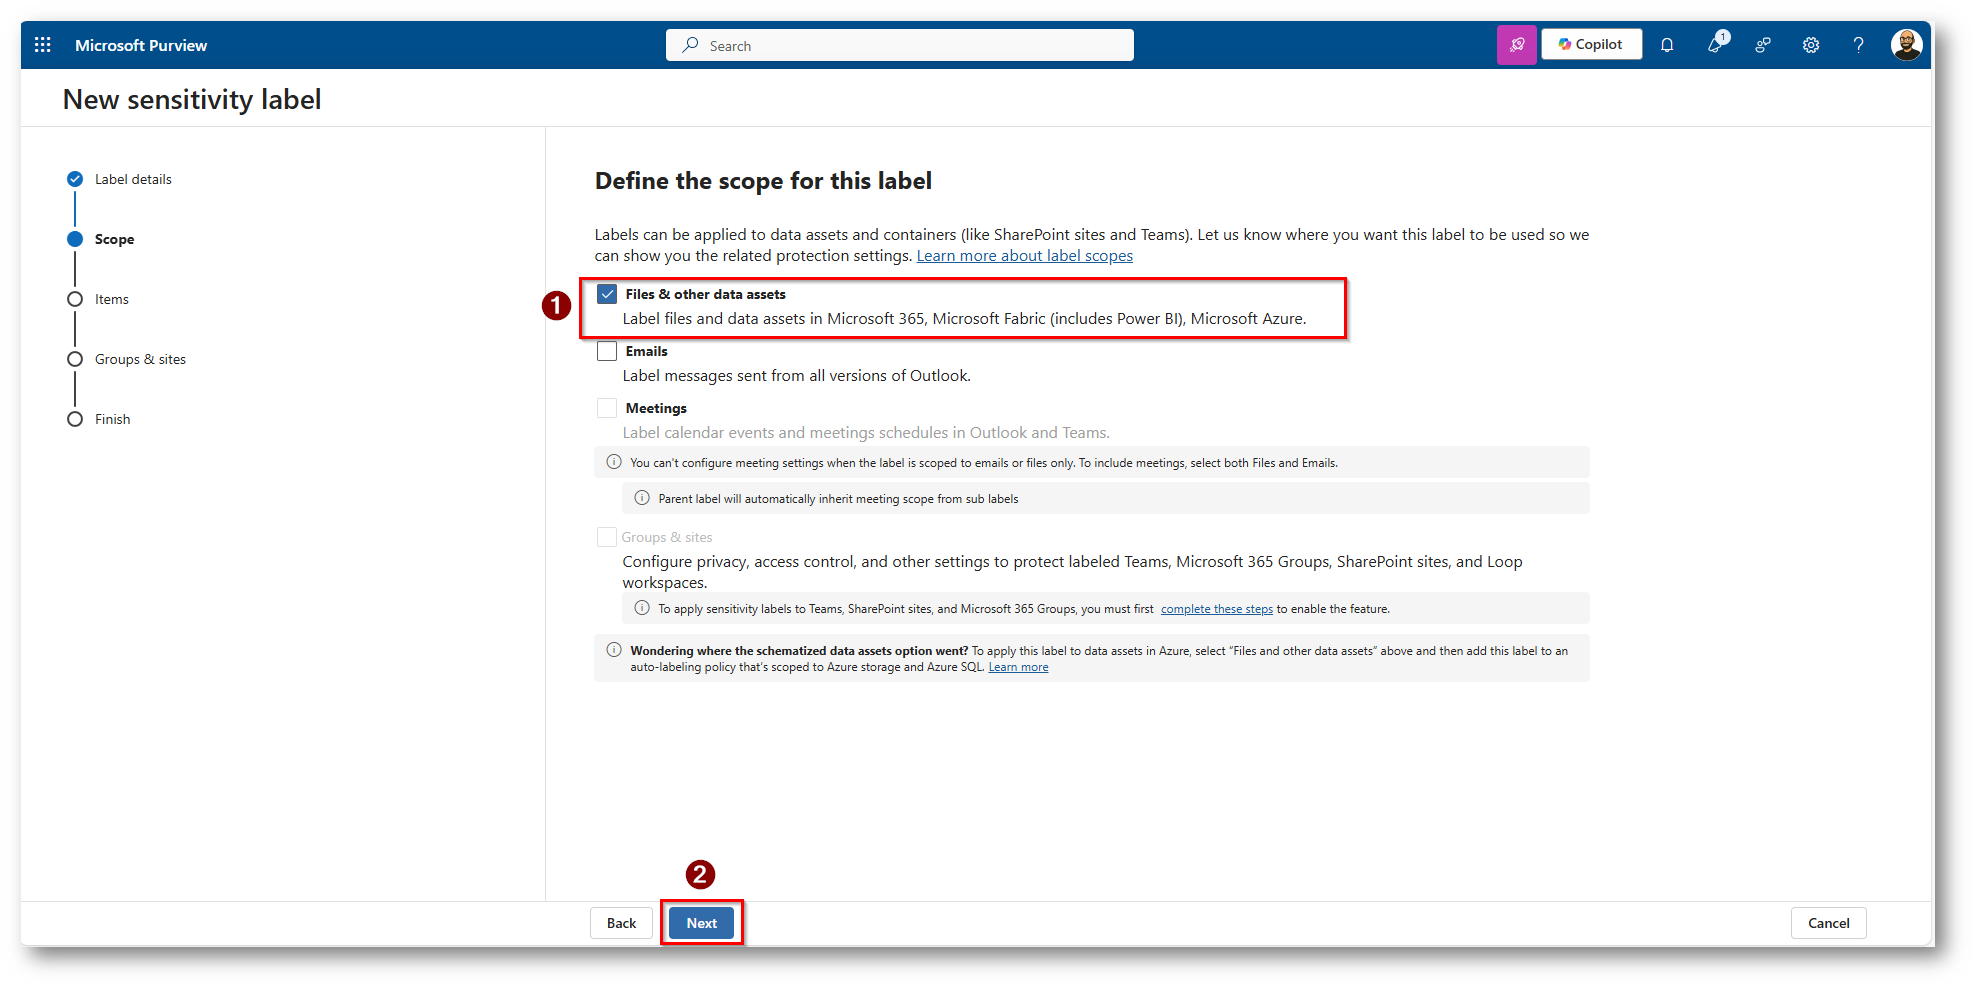Click the Back button
This screenshot has width=1977, height=989.
(621, 923)
